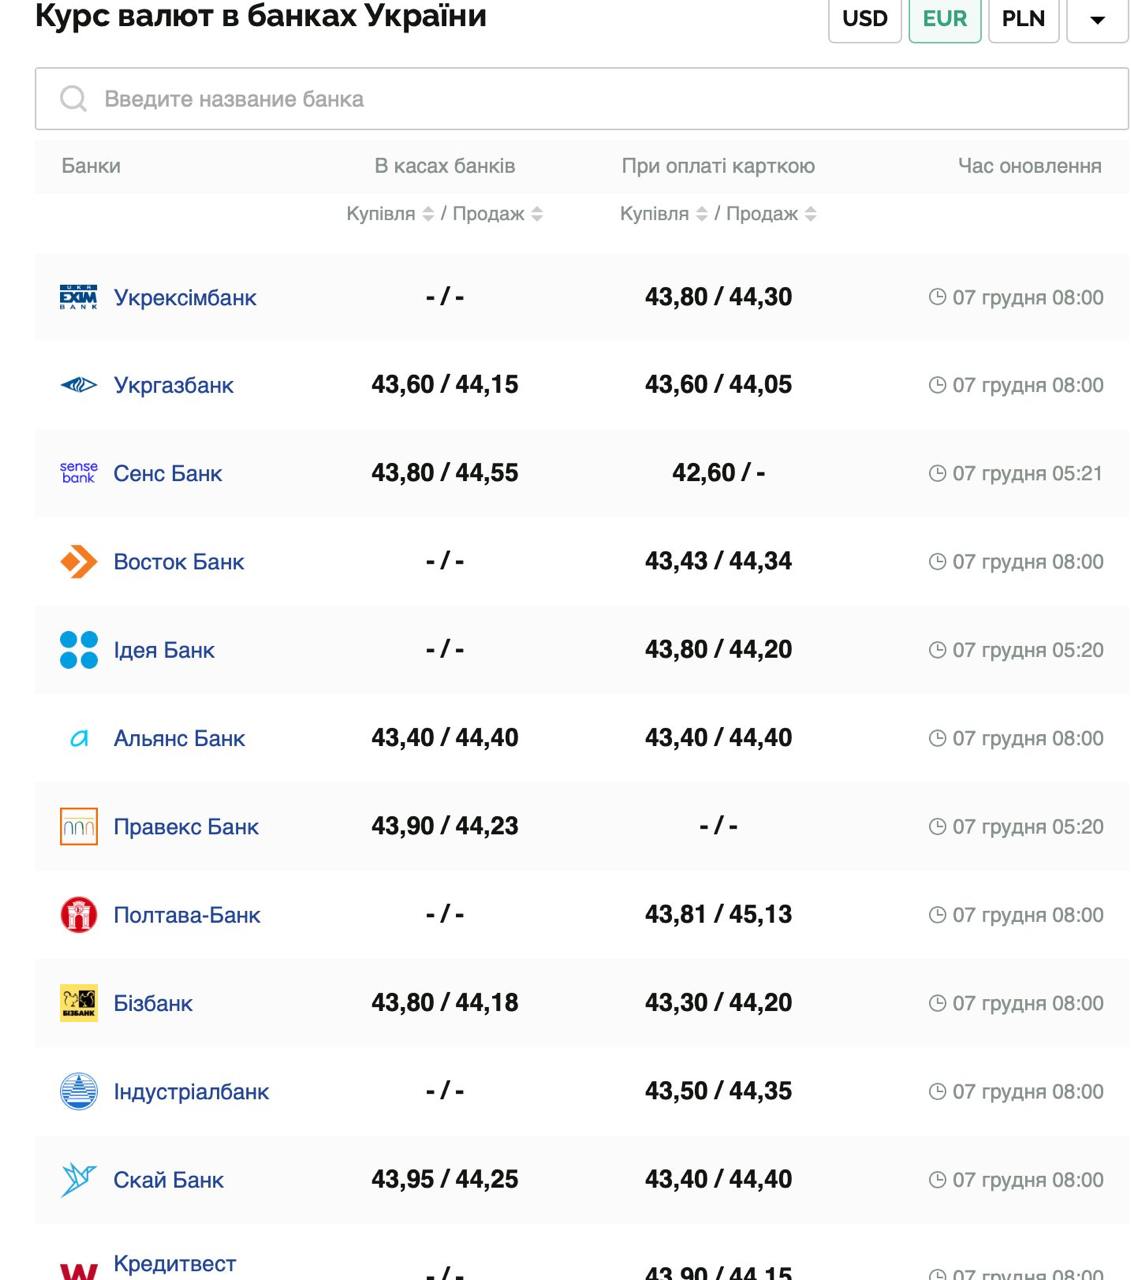This screenshot has height=1280, width=1131.
Task: Sort by cash desk Продаж rate
Action: 537,214
